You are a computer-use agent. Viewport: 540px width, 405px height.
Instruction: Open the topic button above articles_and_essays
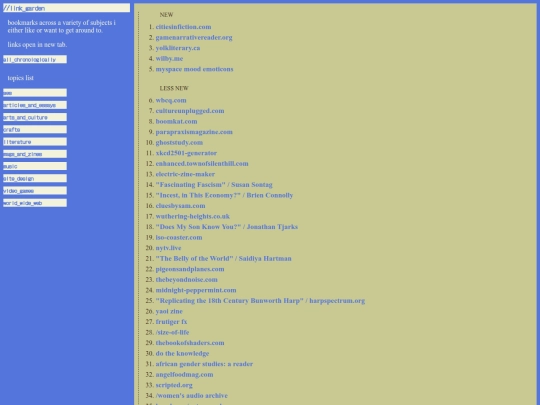35,93
